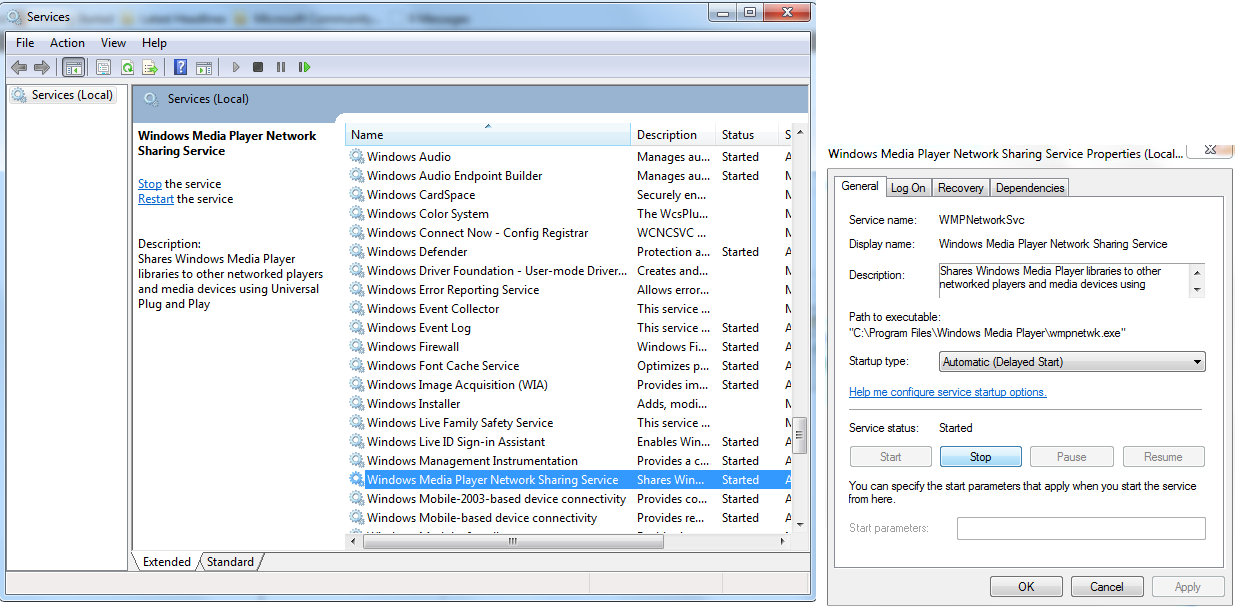The height and width of the screenshot is (607, 1235).
Task: Open the Help menu
Action: [154, 43]
